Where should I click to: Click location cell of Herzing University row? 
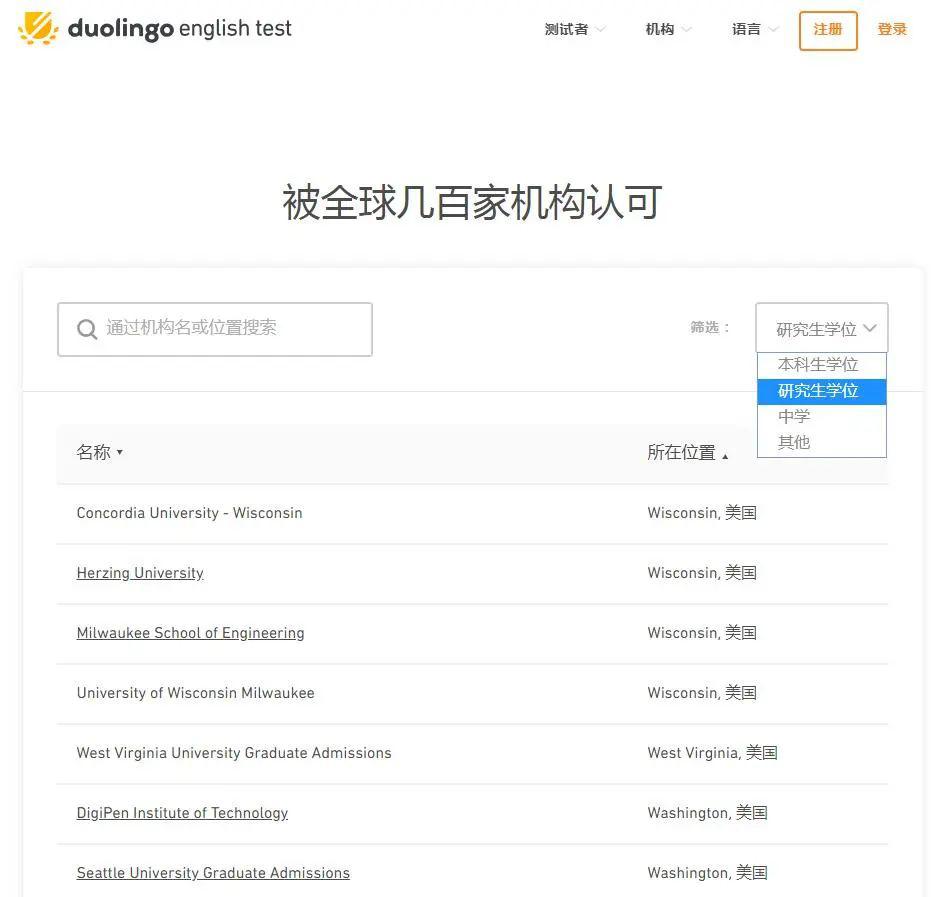pos(702,573)
